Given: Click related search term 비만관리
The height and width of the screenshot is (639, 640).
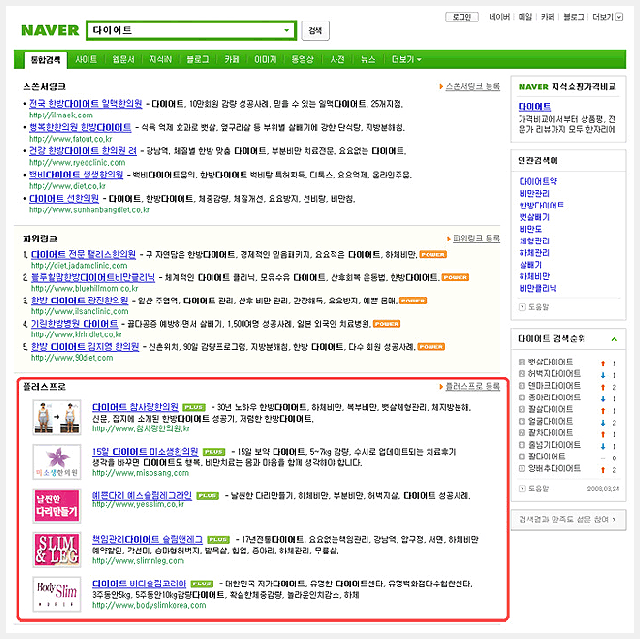Looking at the screenshot, I should [534, 193].
